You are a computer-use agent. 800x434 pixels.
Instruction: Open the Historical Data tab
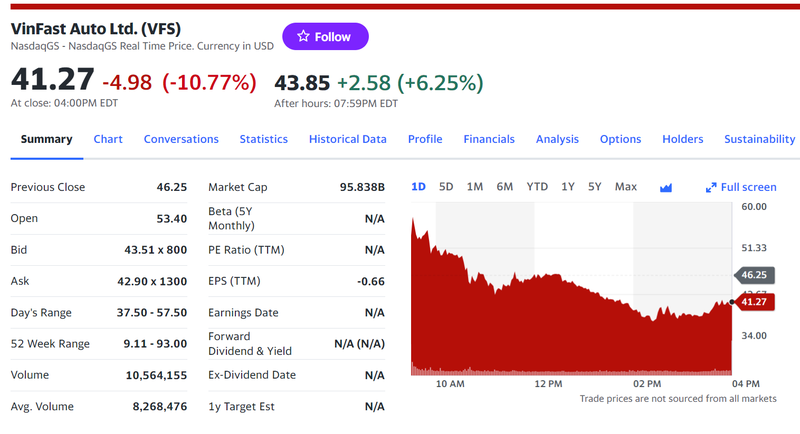point(347,139)
